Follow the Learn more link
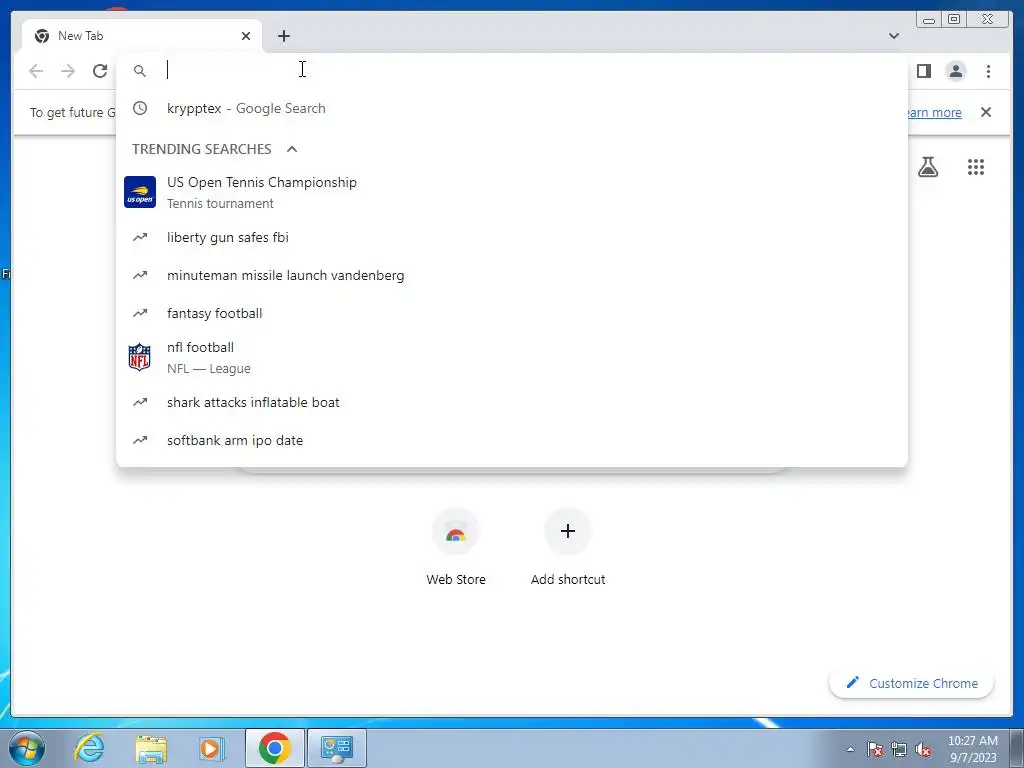 933,112
